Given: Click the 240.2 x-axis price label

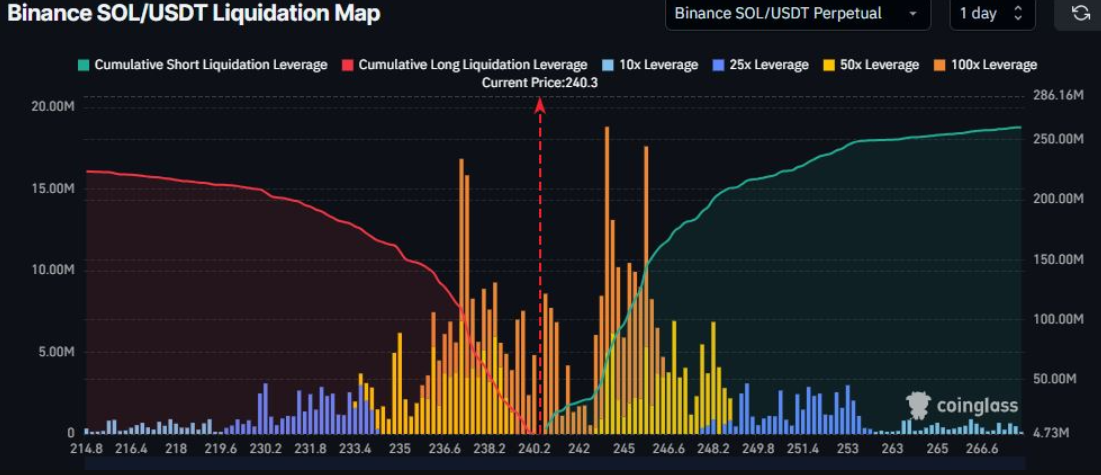Looking at the screenshot, I should click(535, 449).
